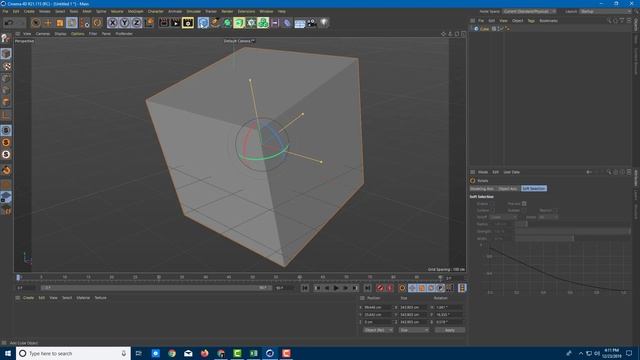Click the Record Active Objects button
Screen dimensions: 640x360
click(380, 288)
